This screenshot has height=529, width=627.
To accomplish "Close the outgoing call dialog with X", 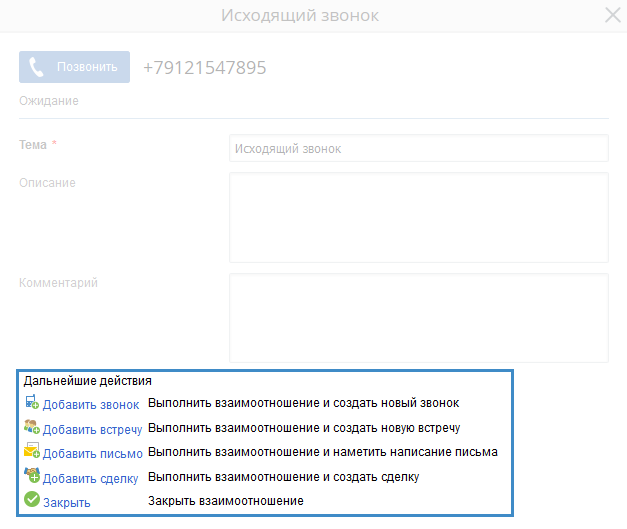I will click(612, 15).
